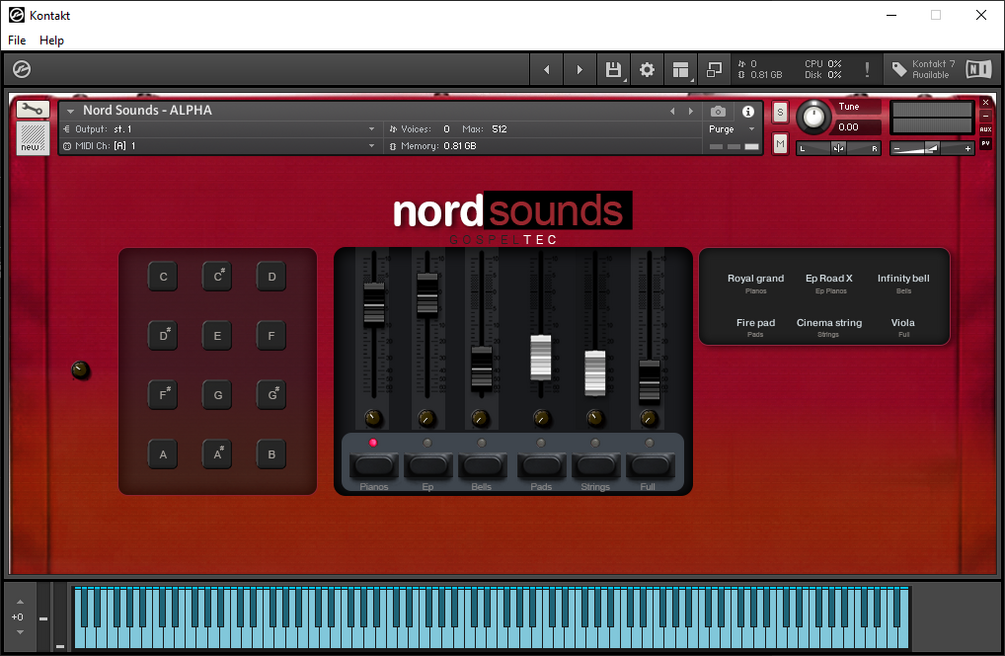Select the A# key button
Viewport: 1005px width, 656px height.
point(217,454)
